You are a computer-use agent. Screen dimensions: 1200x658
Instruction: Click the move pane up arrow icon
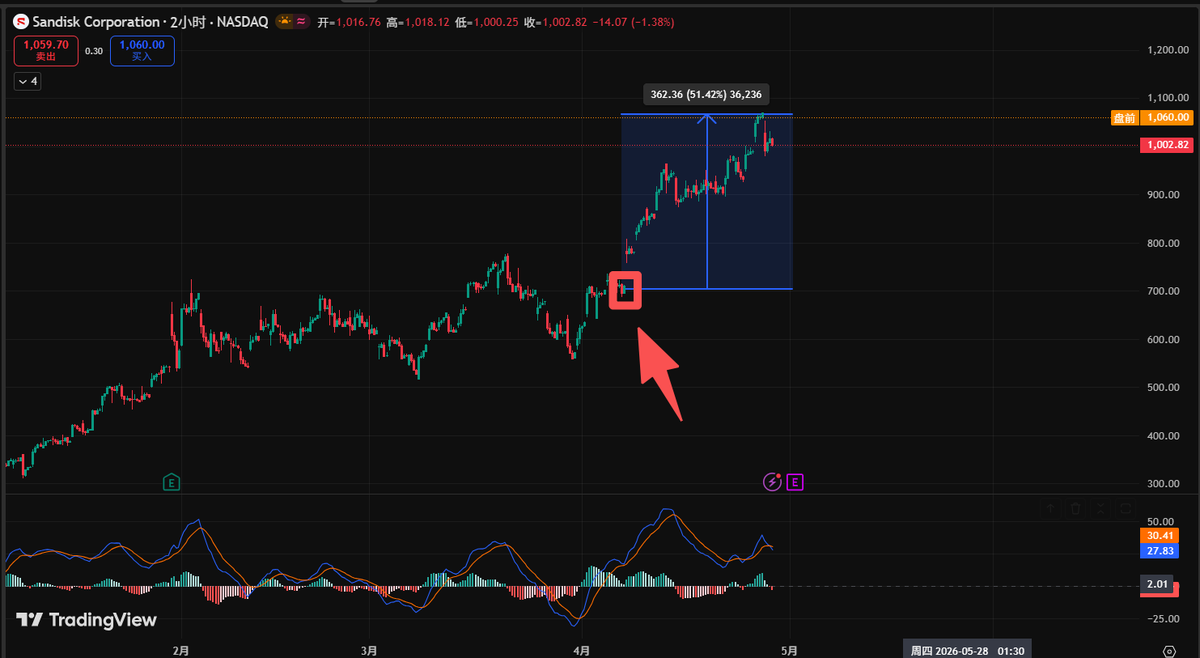(x=1051, y=508)
